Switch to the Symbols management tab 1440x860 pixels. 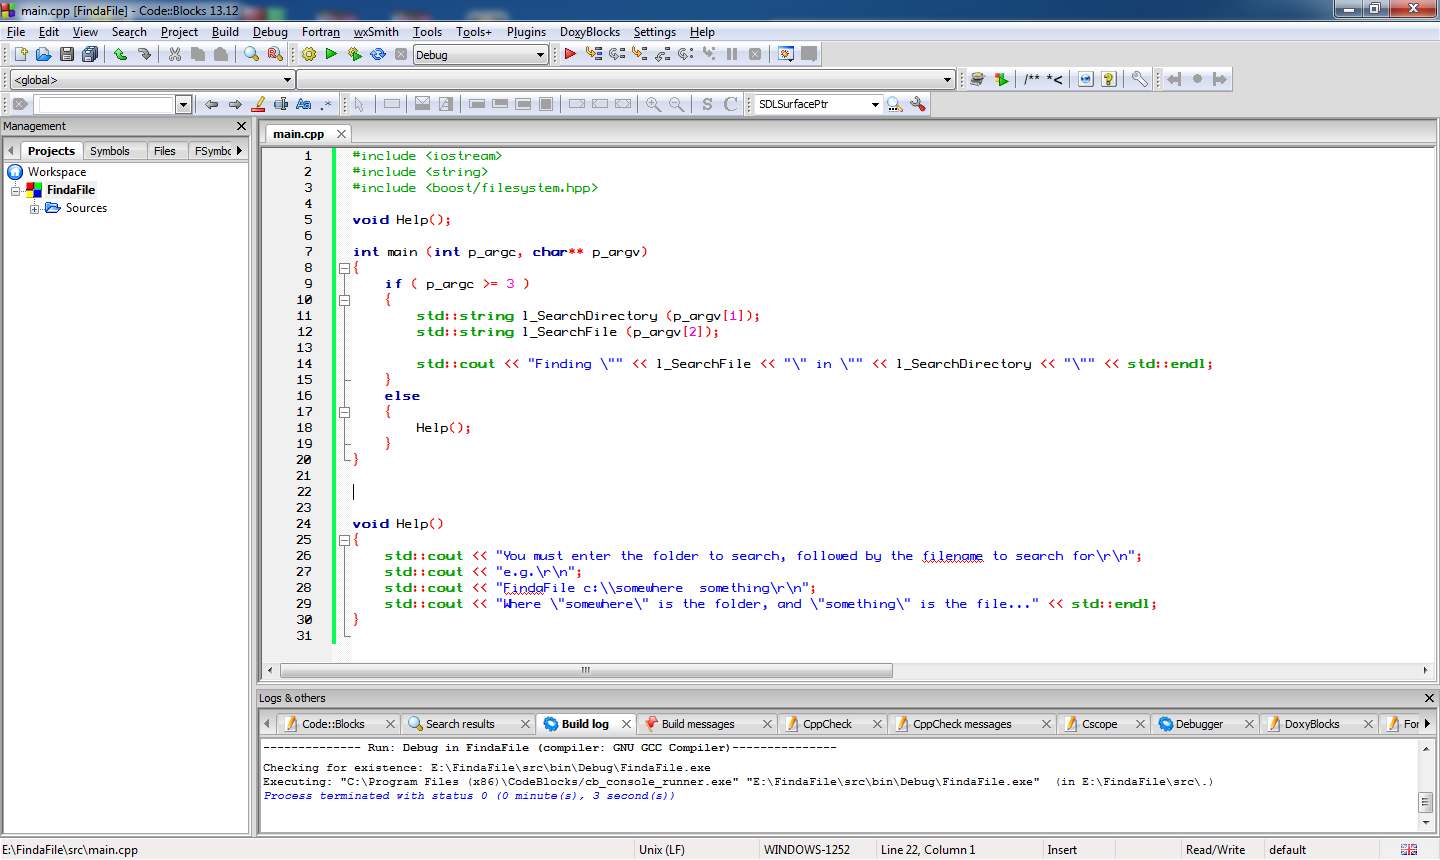(110, 151)
